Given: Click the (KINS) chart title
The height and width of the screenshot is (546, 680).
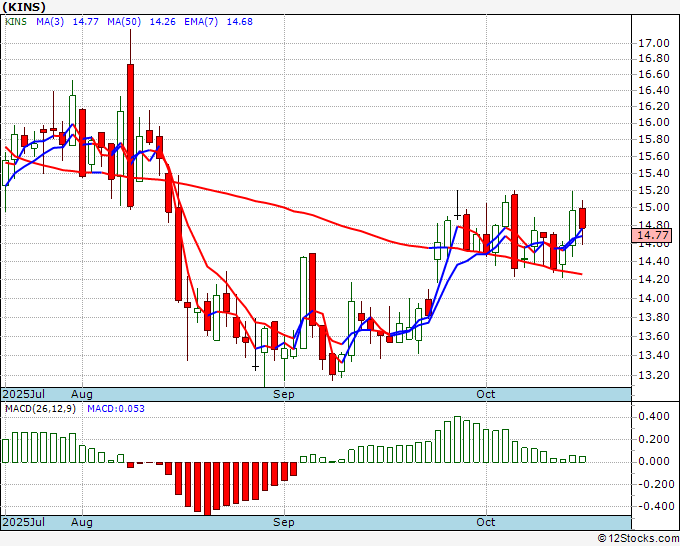Looking at the screenshot, I should tap(24, 7).
